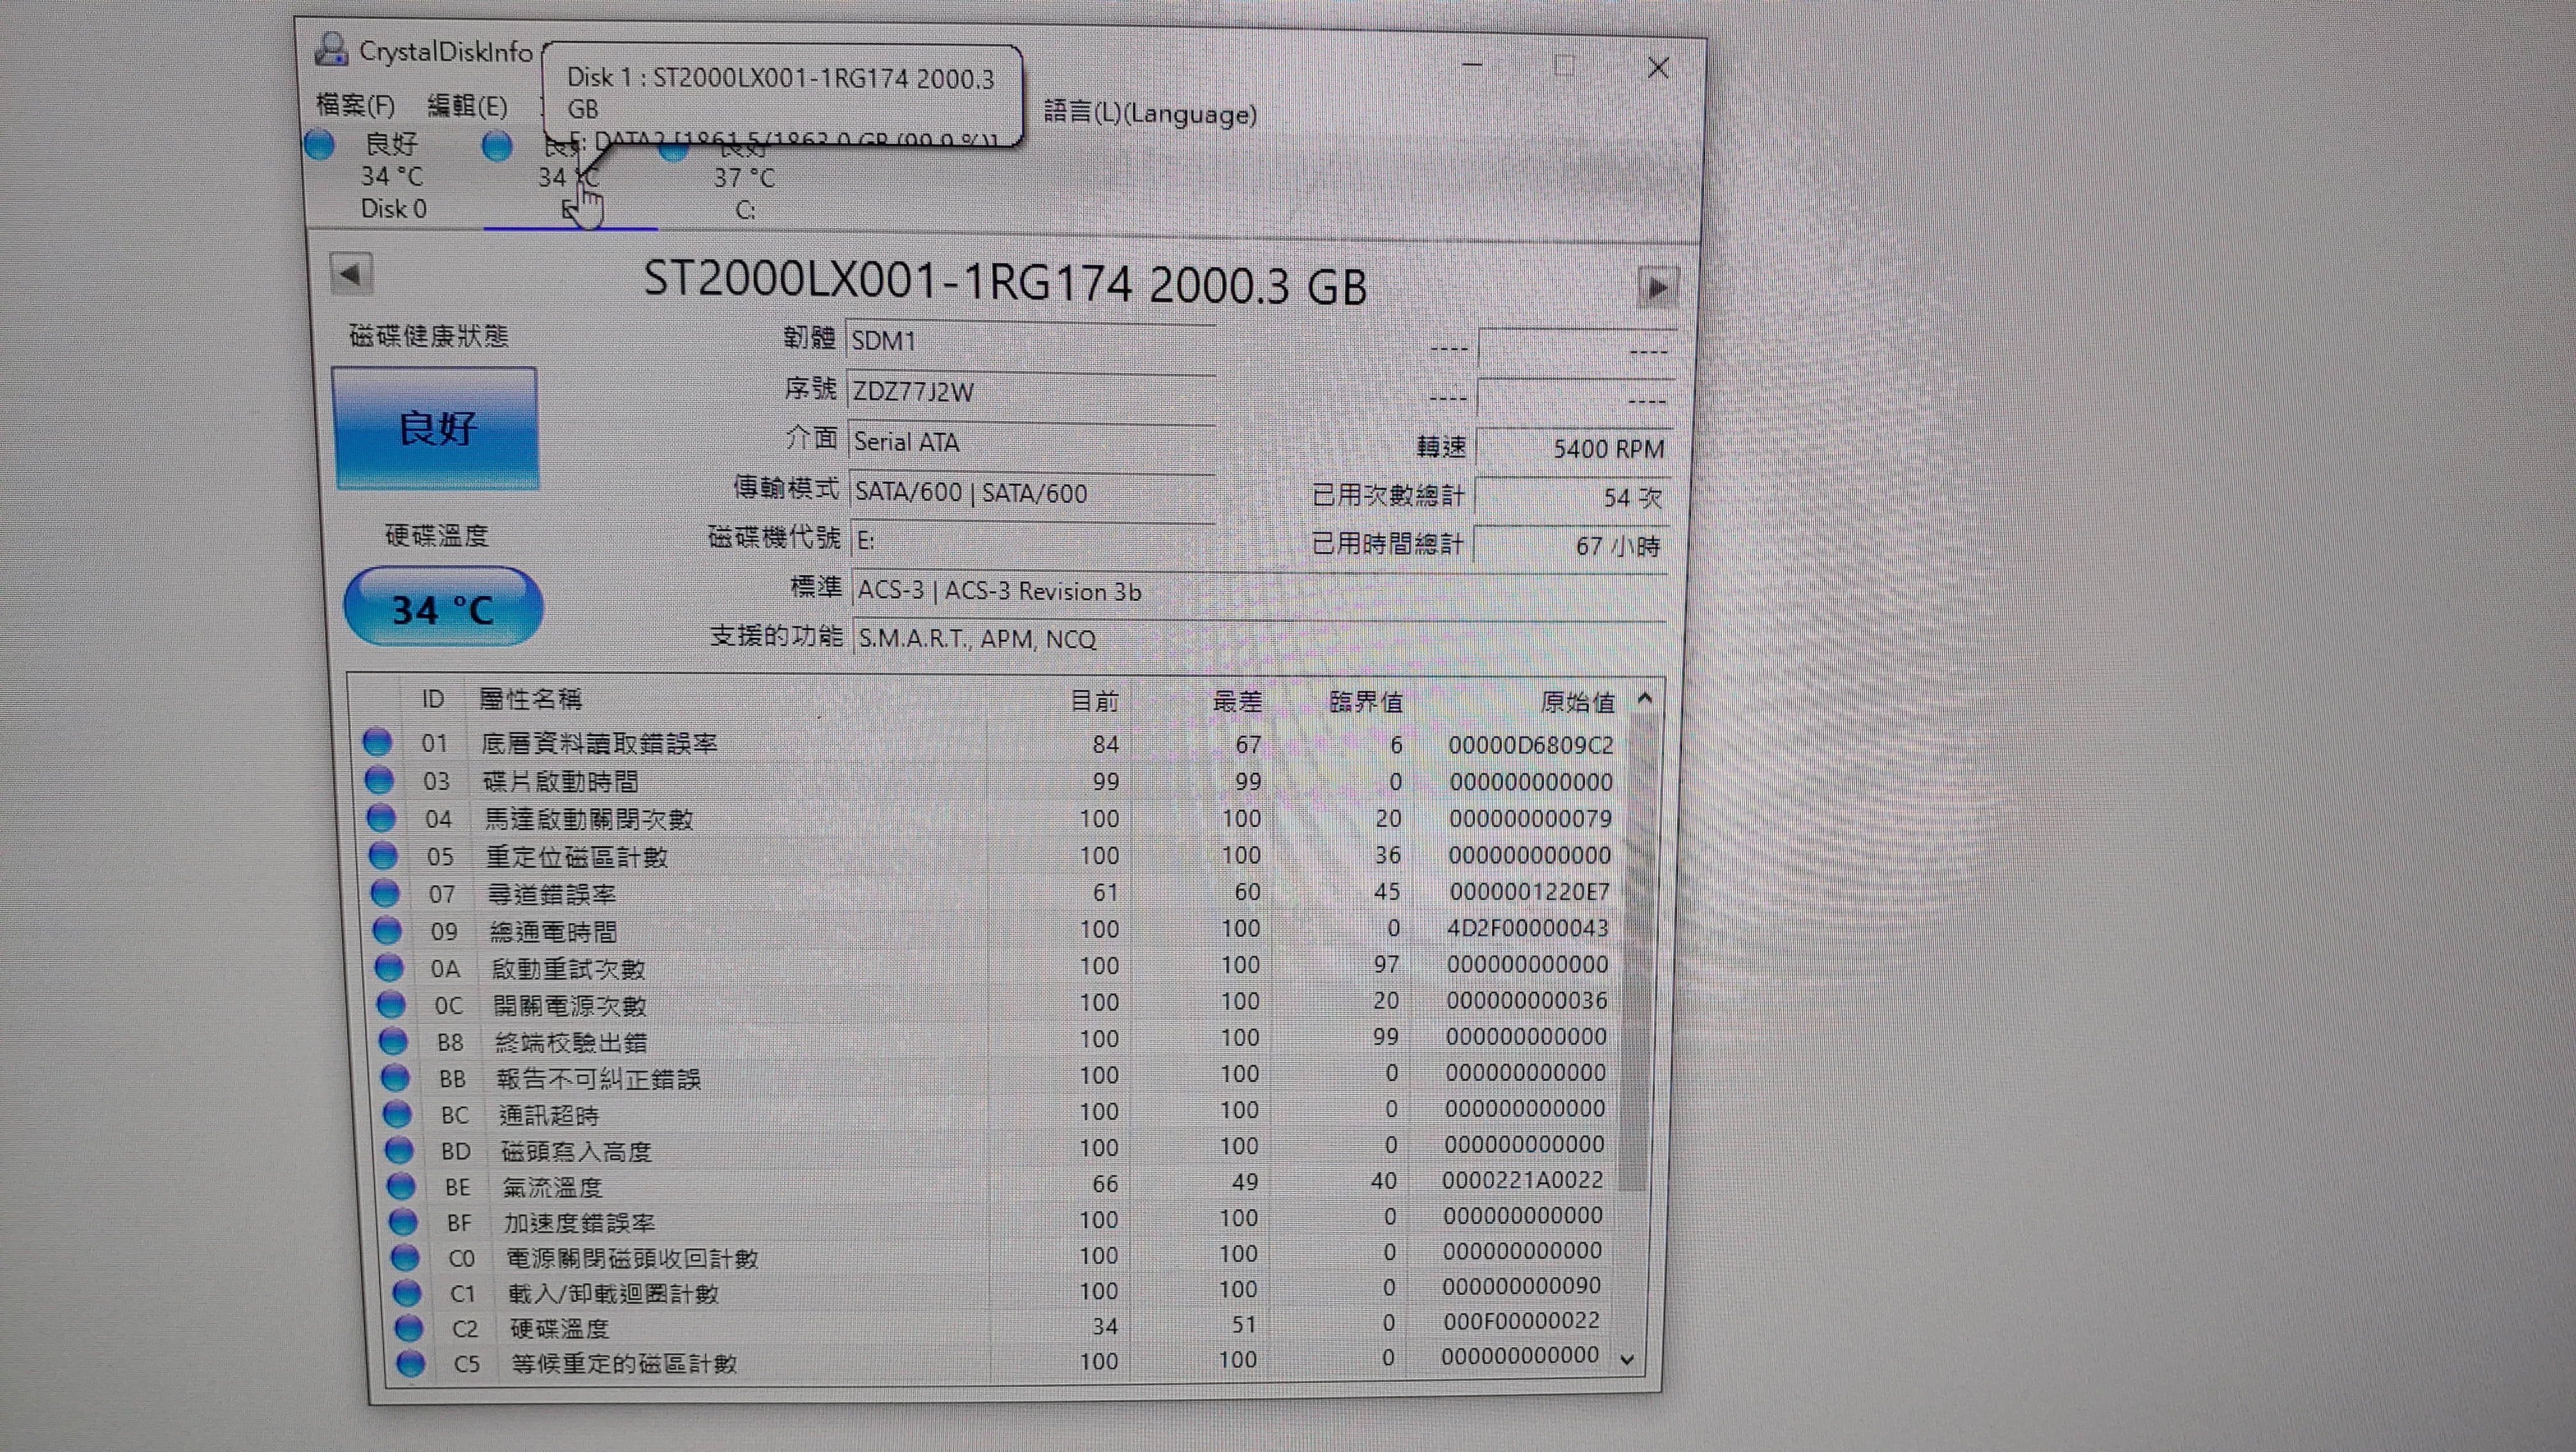
Task: Click the 原始值 column header
Action: click(x=1578, y=702)
